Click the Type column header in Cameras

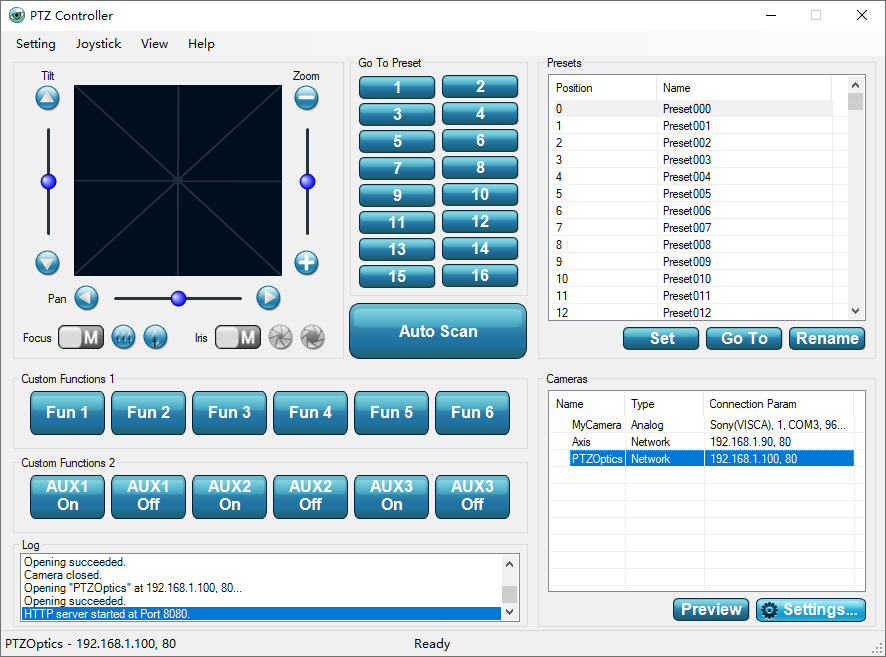tap(664, 404)
